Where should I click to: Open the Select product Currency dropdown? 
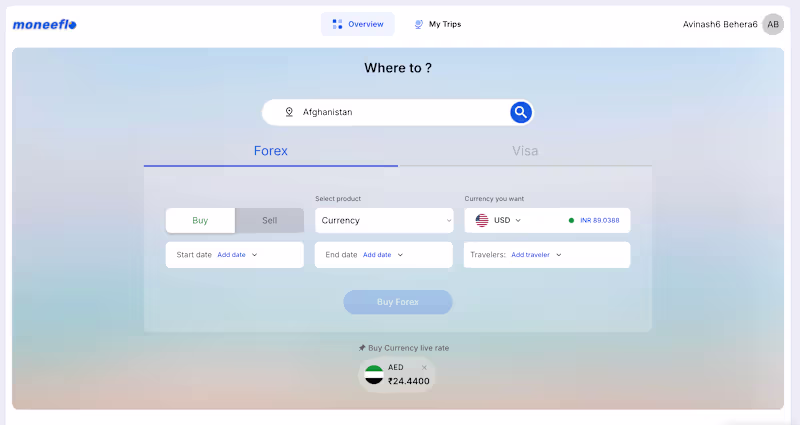pos(384,220)
